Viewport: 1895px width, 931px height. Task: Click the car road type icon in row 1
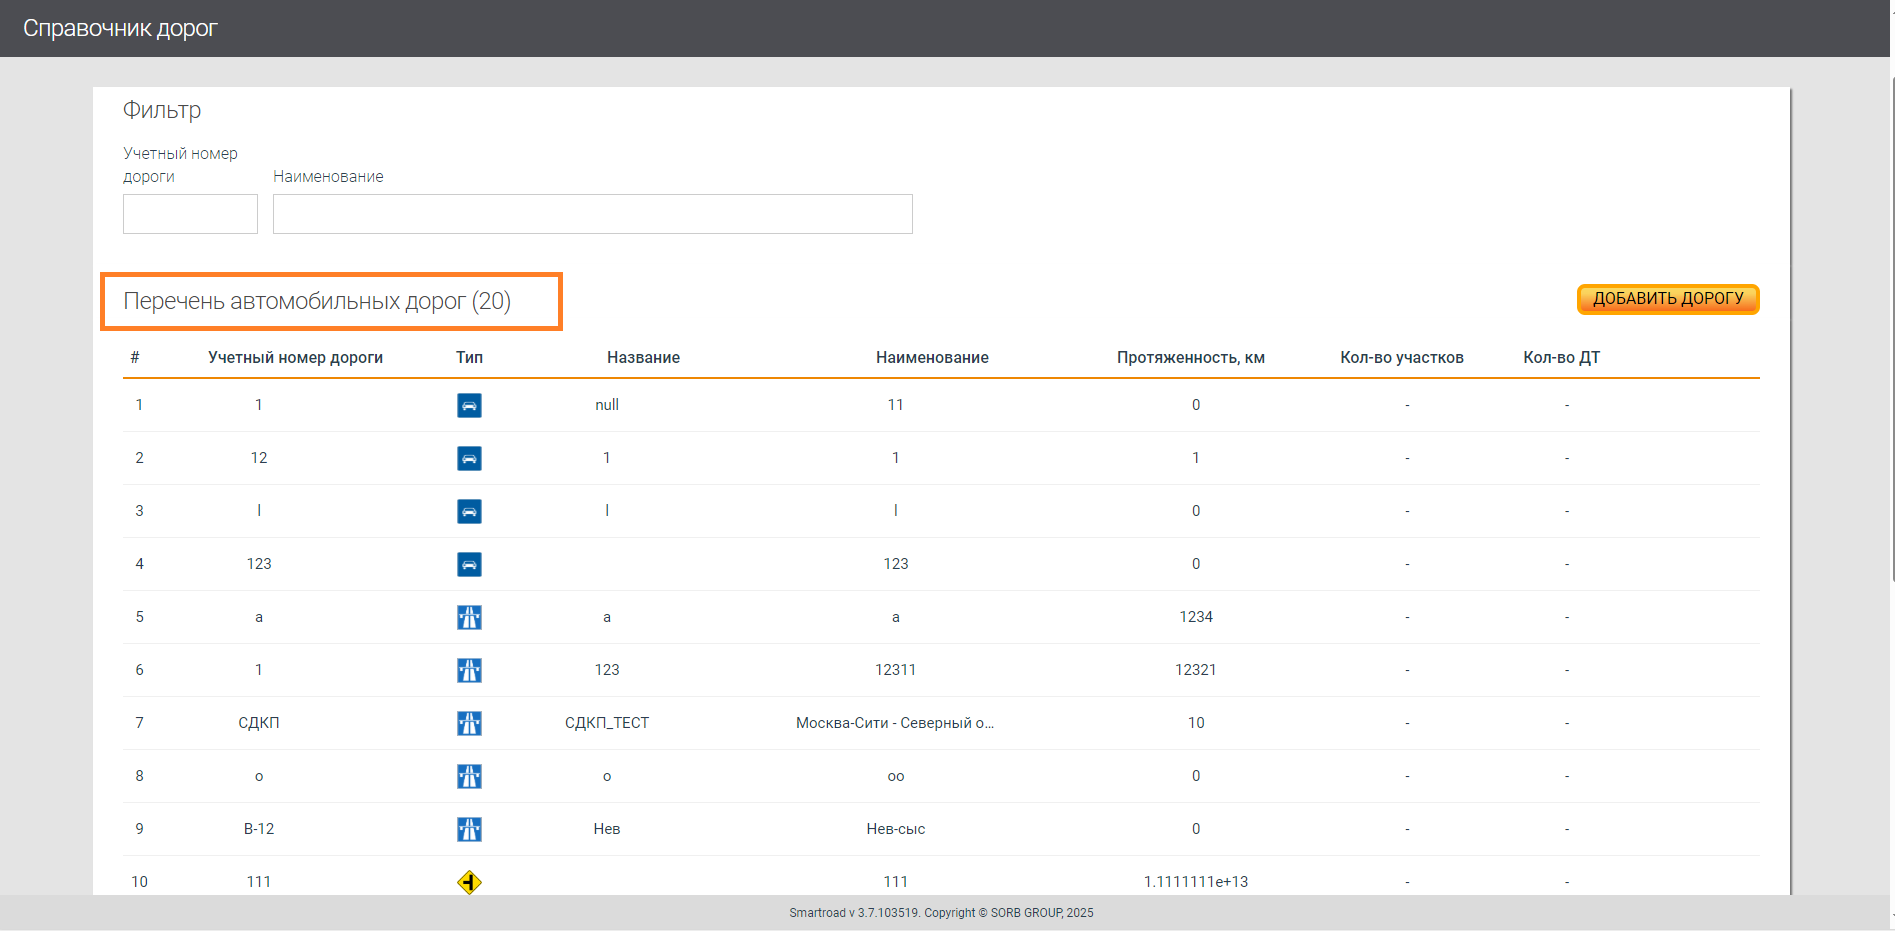[x=469, y=405]
